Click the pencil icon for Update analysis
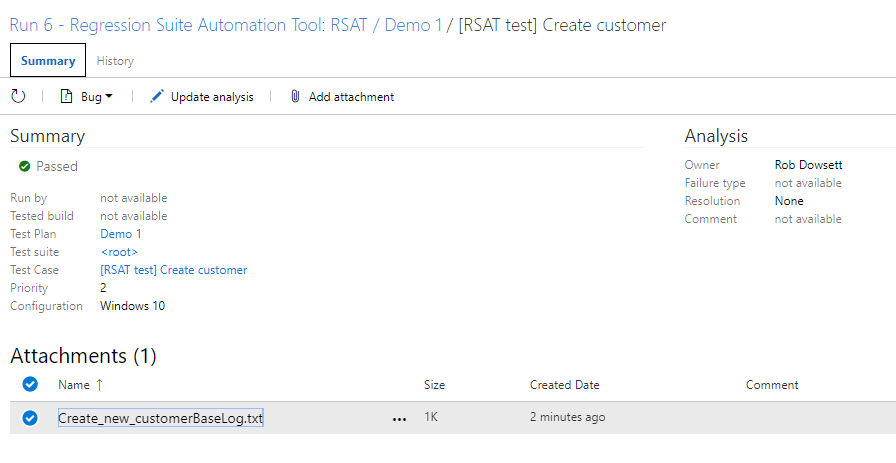This screenshot has height=463, width=896. point(156,97)
